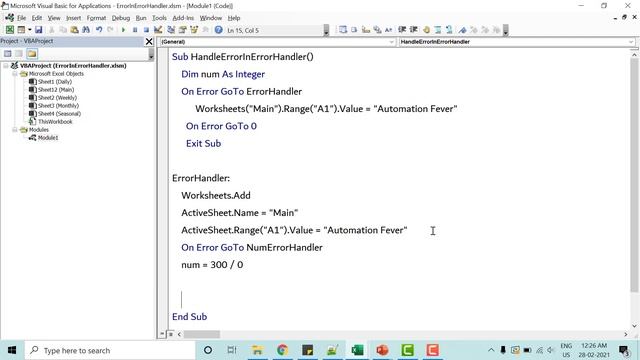Click the View Microsoft Excel toolbar icon
Screen dimensions: 640x360
[x=9, y=30]
